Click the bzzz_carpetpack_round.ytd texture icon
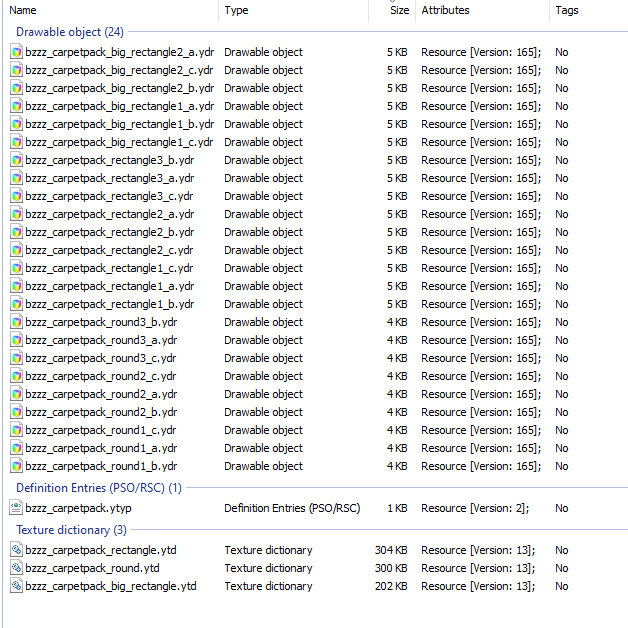This screenshot has height=628, width=628. (16, 568)
